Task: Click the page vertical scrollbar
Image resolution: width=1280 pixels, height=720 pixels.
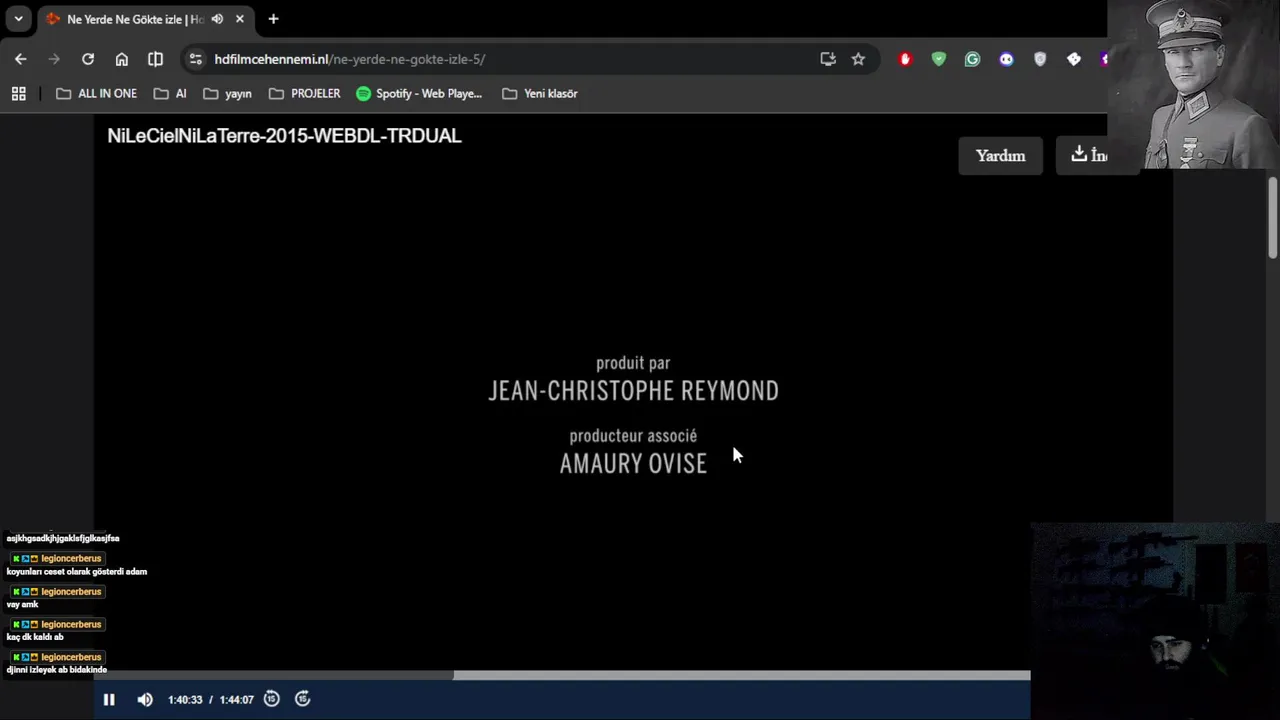Action: [1273, 220]
